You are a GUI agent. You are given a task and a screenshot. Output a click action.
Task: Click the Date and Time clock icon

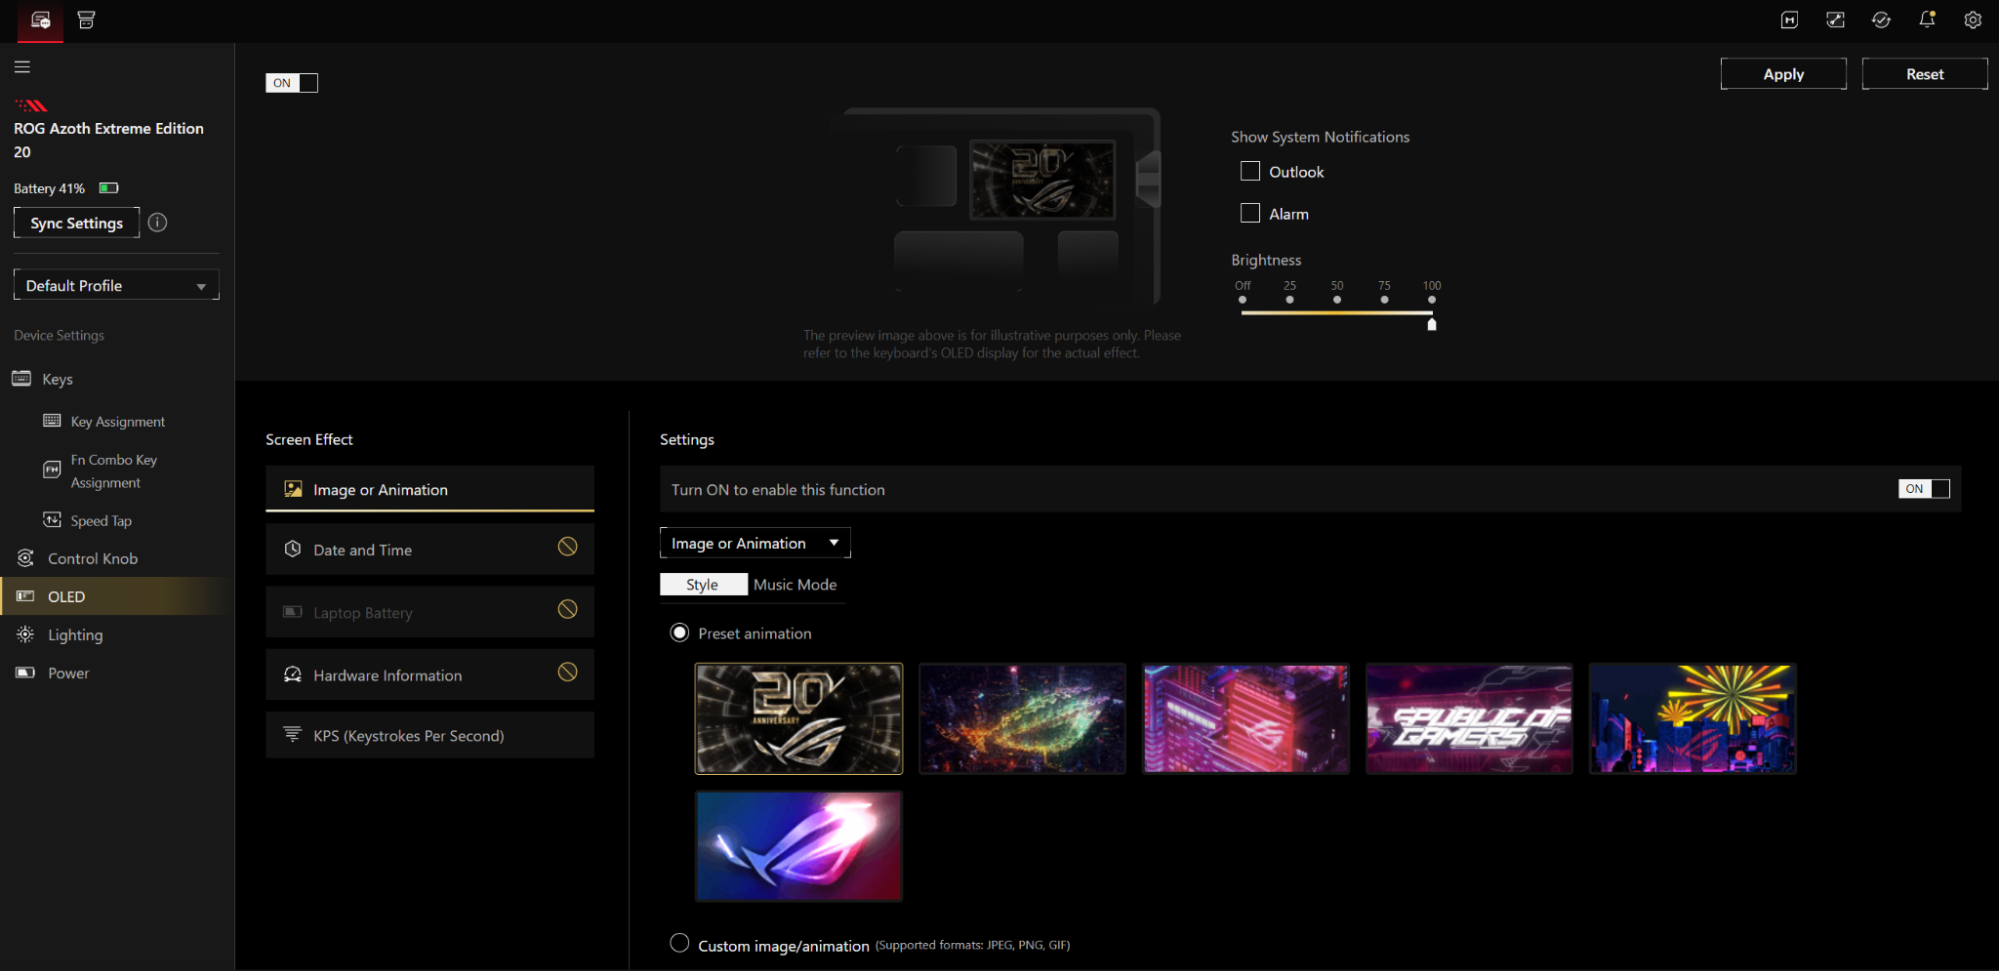pos(293,549)
